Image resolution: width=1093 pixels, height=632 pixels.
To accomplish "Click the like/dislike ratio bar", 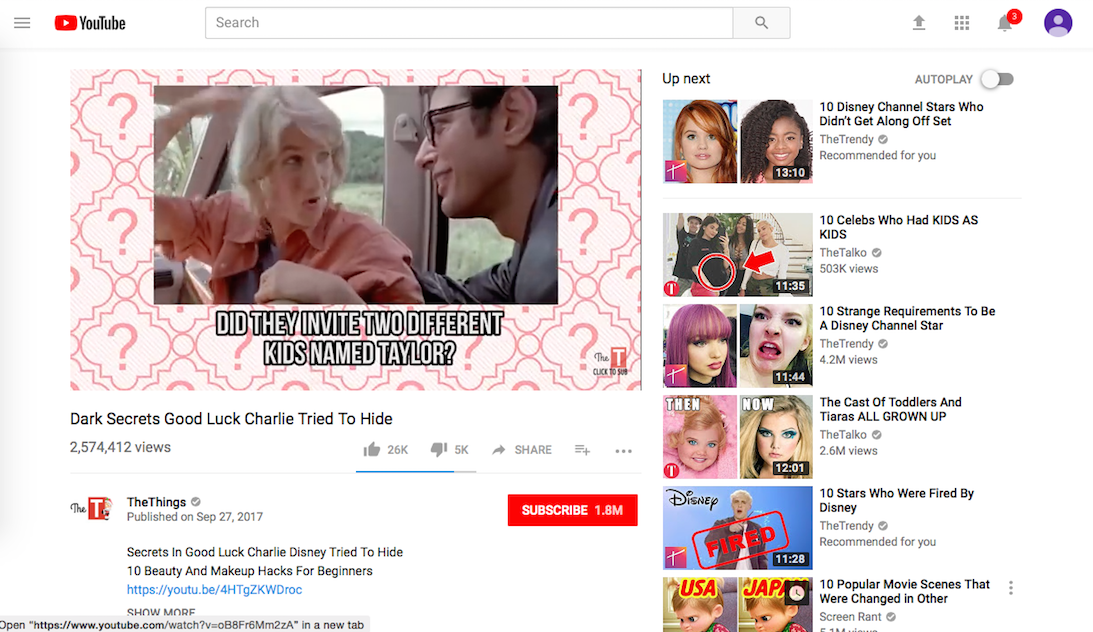I will tap(416, 472).
